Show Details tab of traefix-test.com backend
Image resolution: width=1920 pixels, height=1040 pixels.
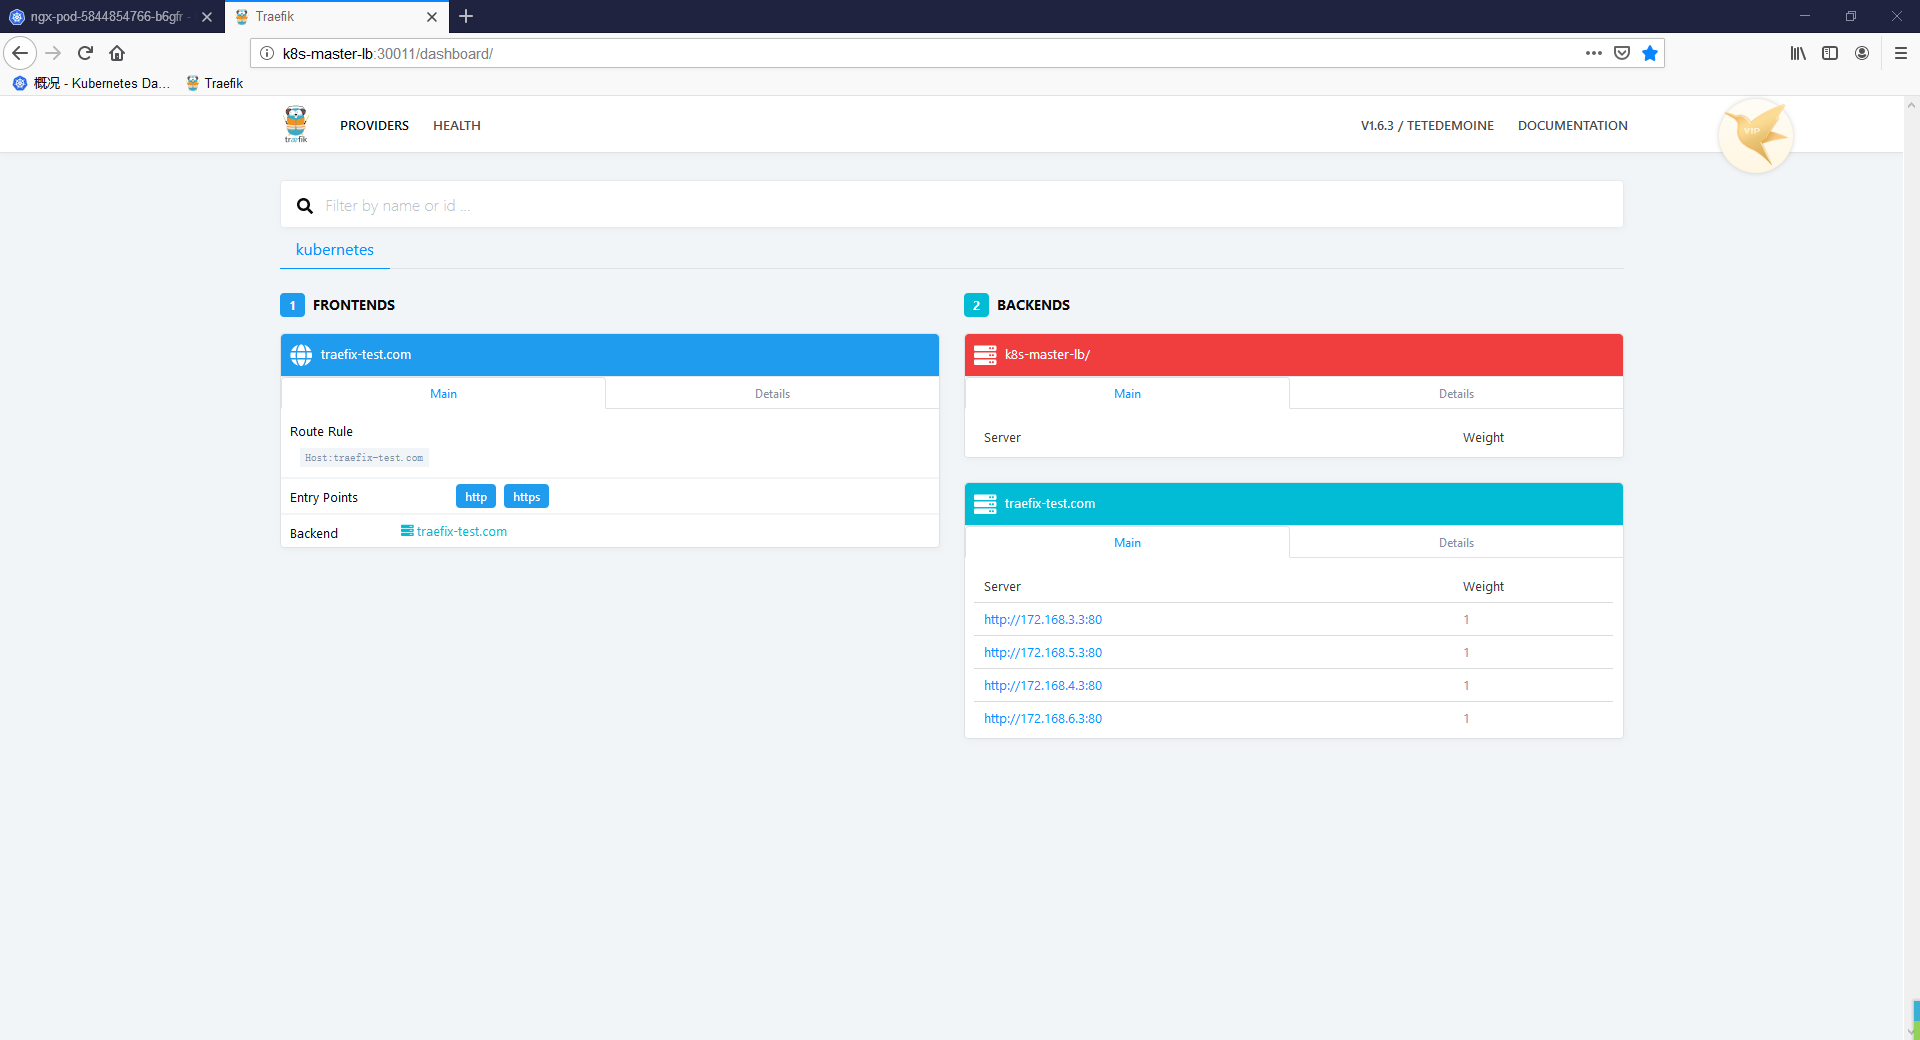[1456, 543]
